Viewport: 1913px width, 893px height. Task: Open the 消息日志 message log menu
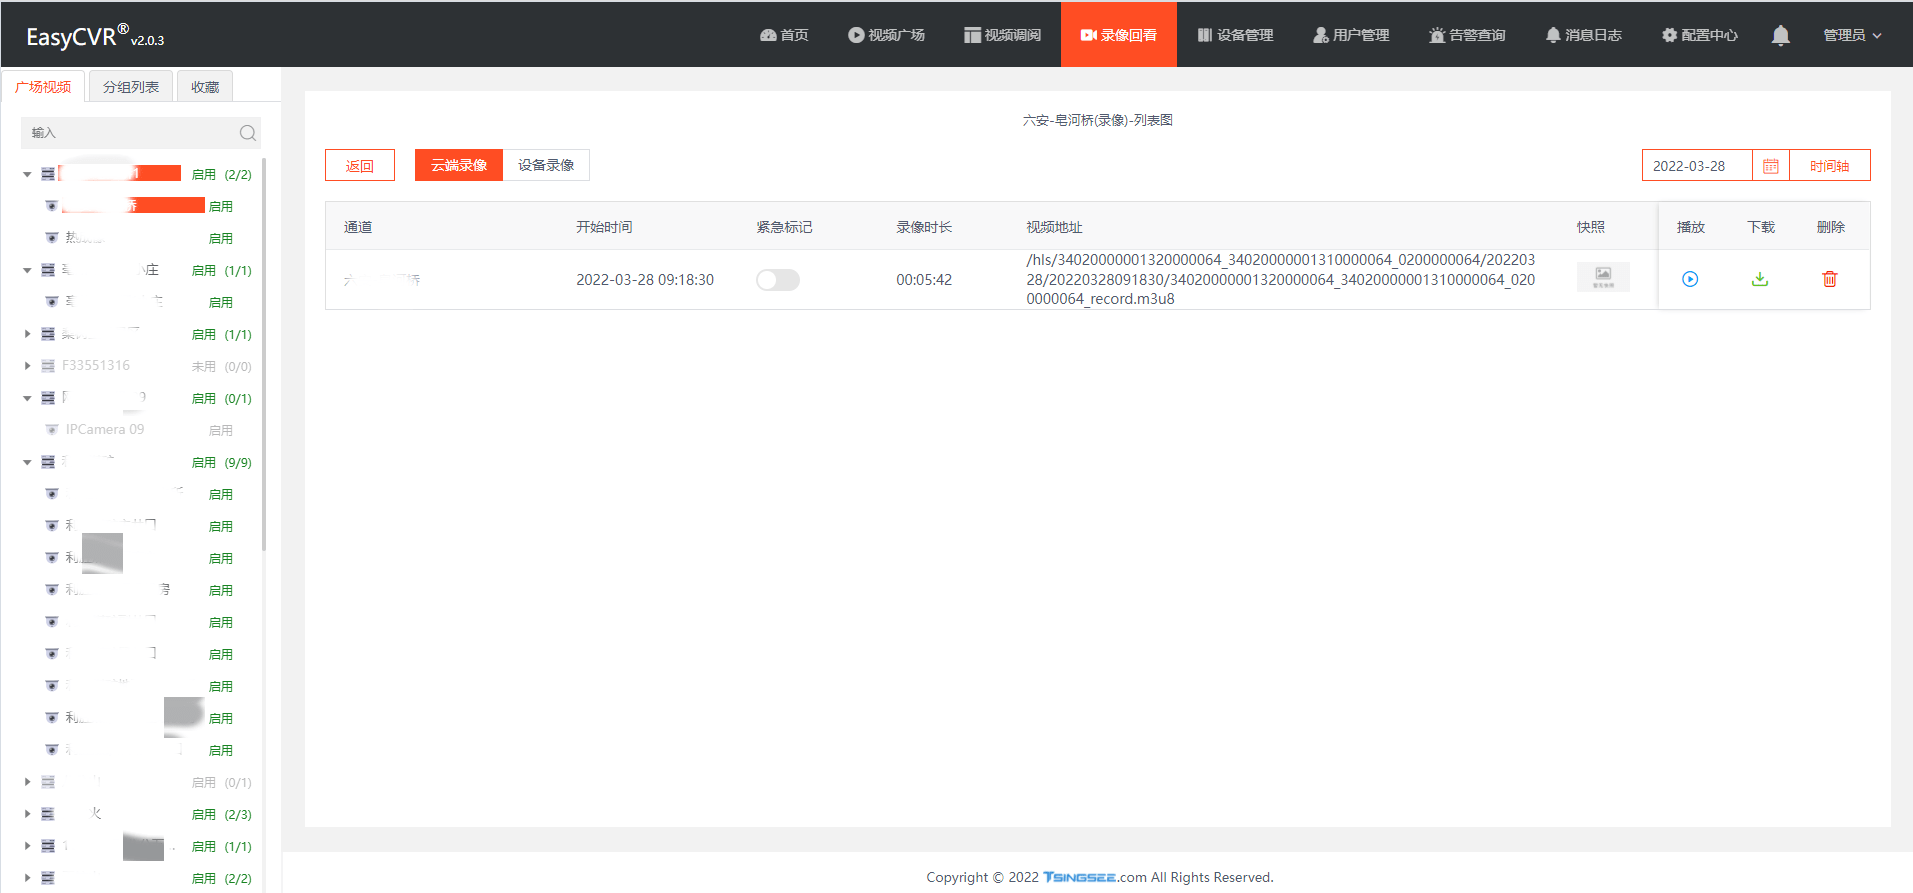1583,35
